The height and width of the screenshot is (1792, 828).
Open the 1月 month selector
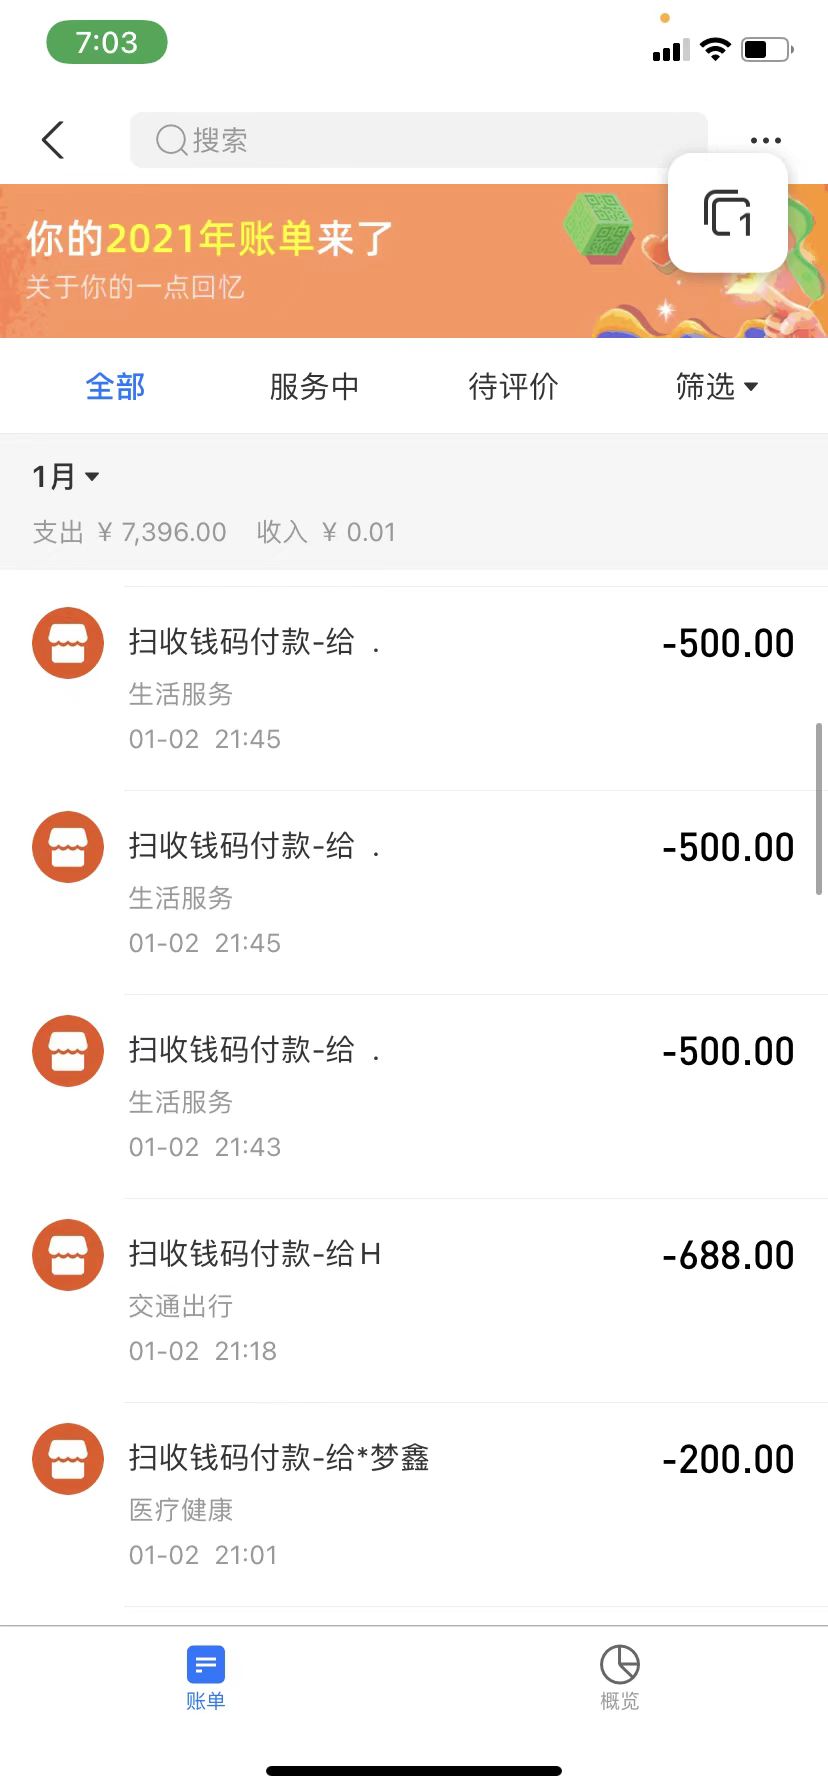click(66, 476)
